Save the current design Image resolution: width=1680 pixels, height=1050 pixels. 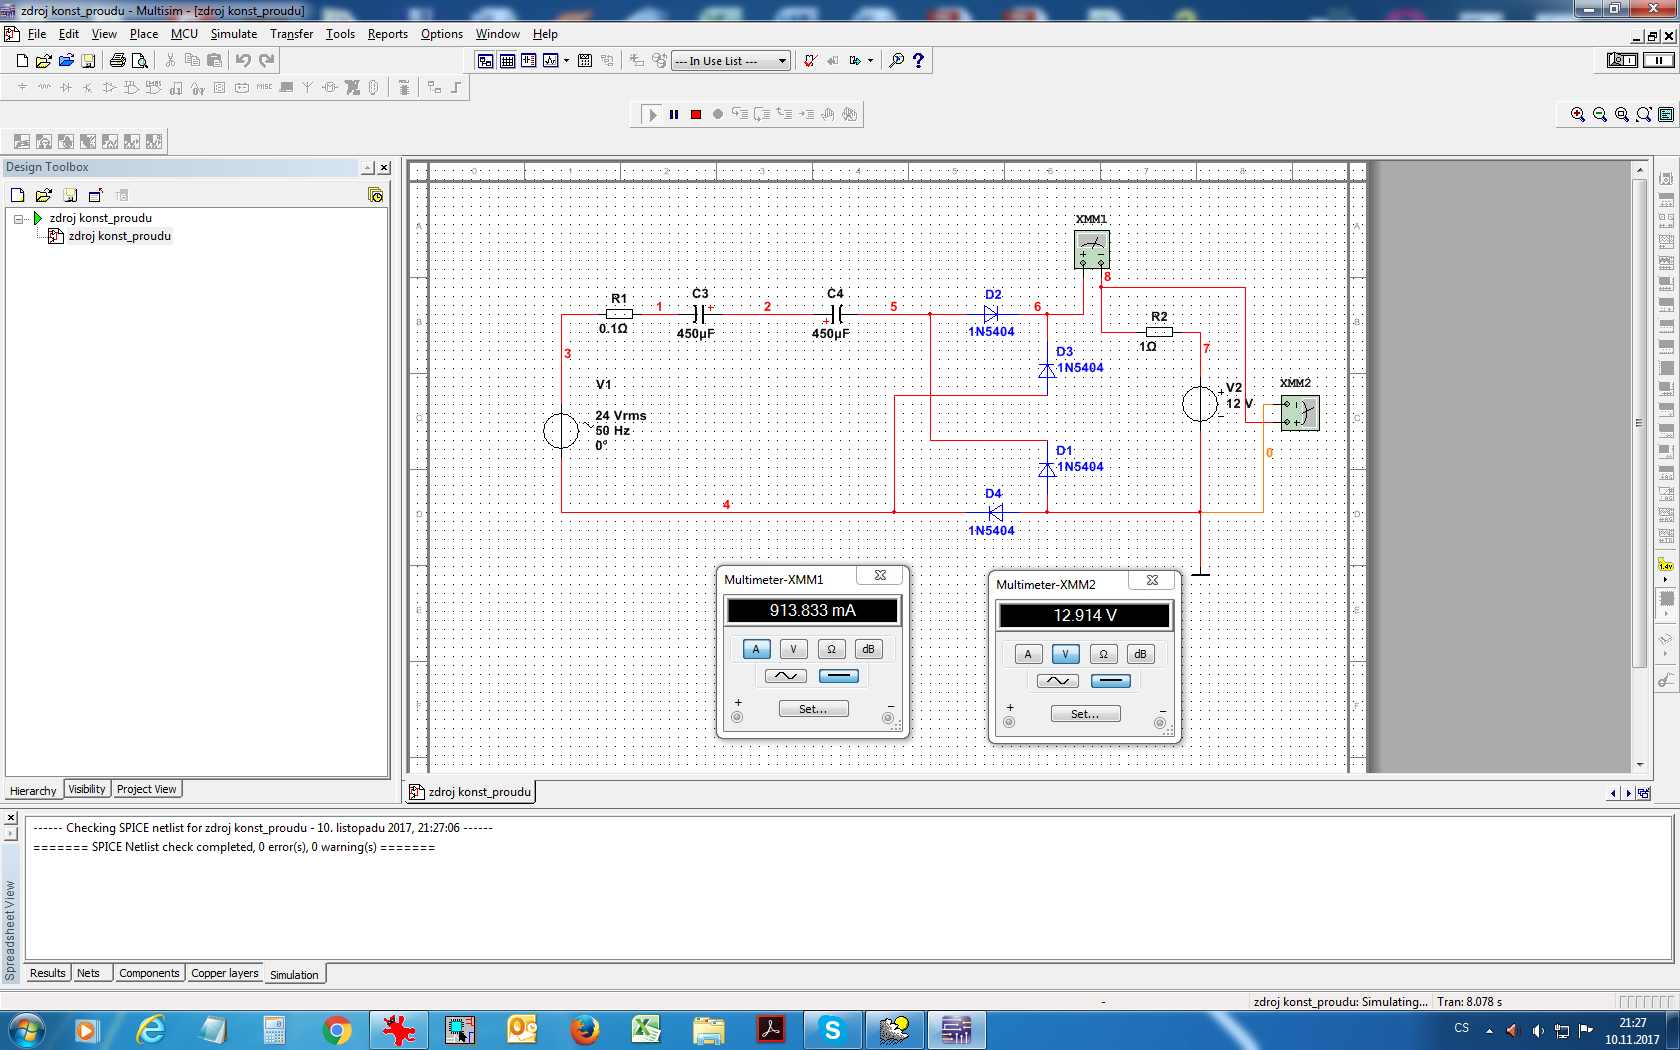88,61
